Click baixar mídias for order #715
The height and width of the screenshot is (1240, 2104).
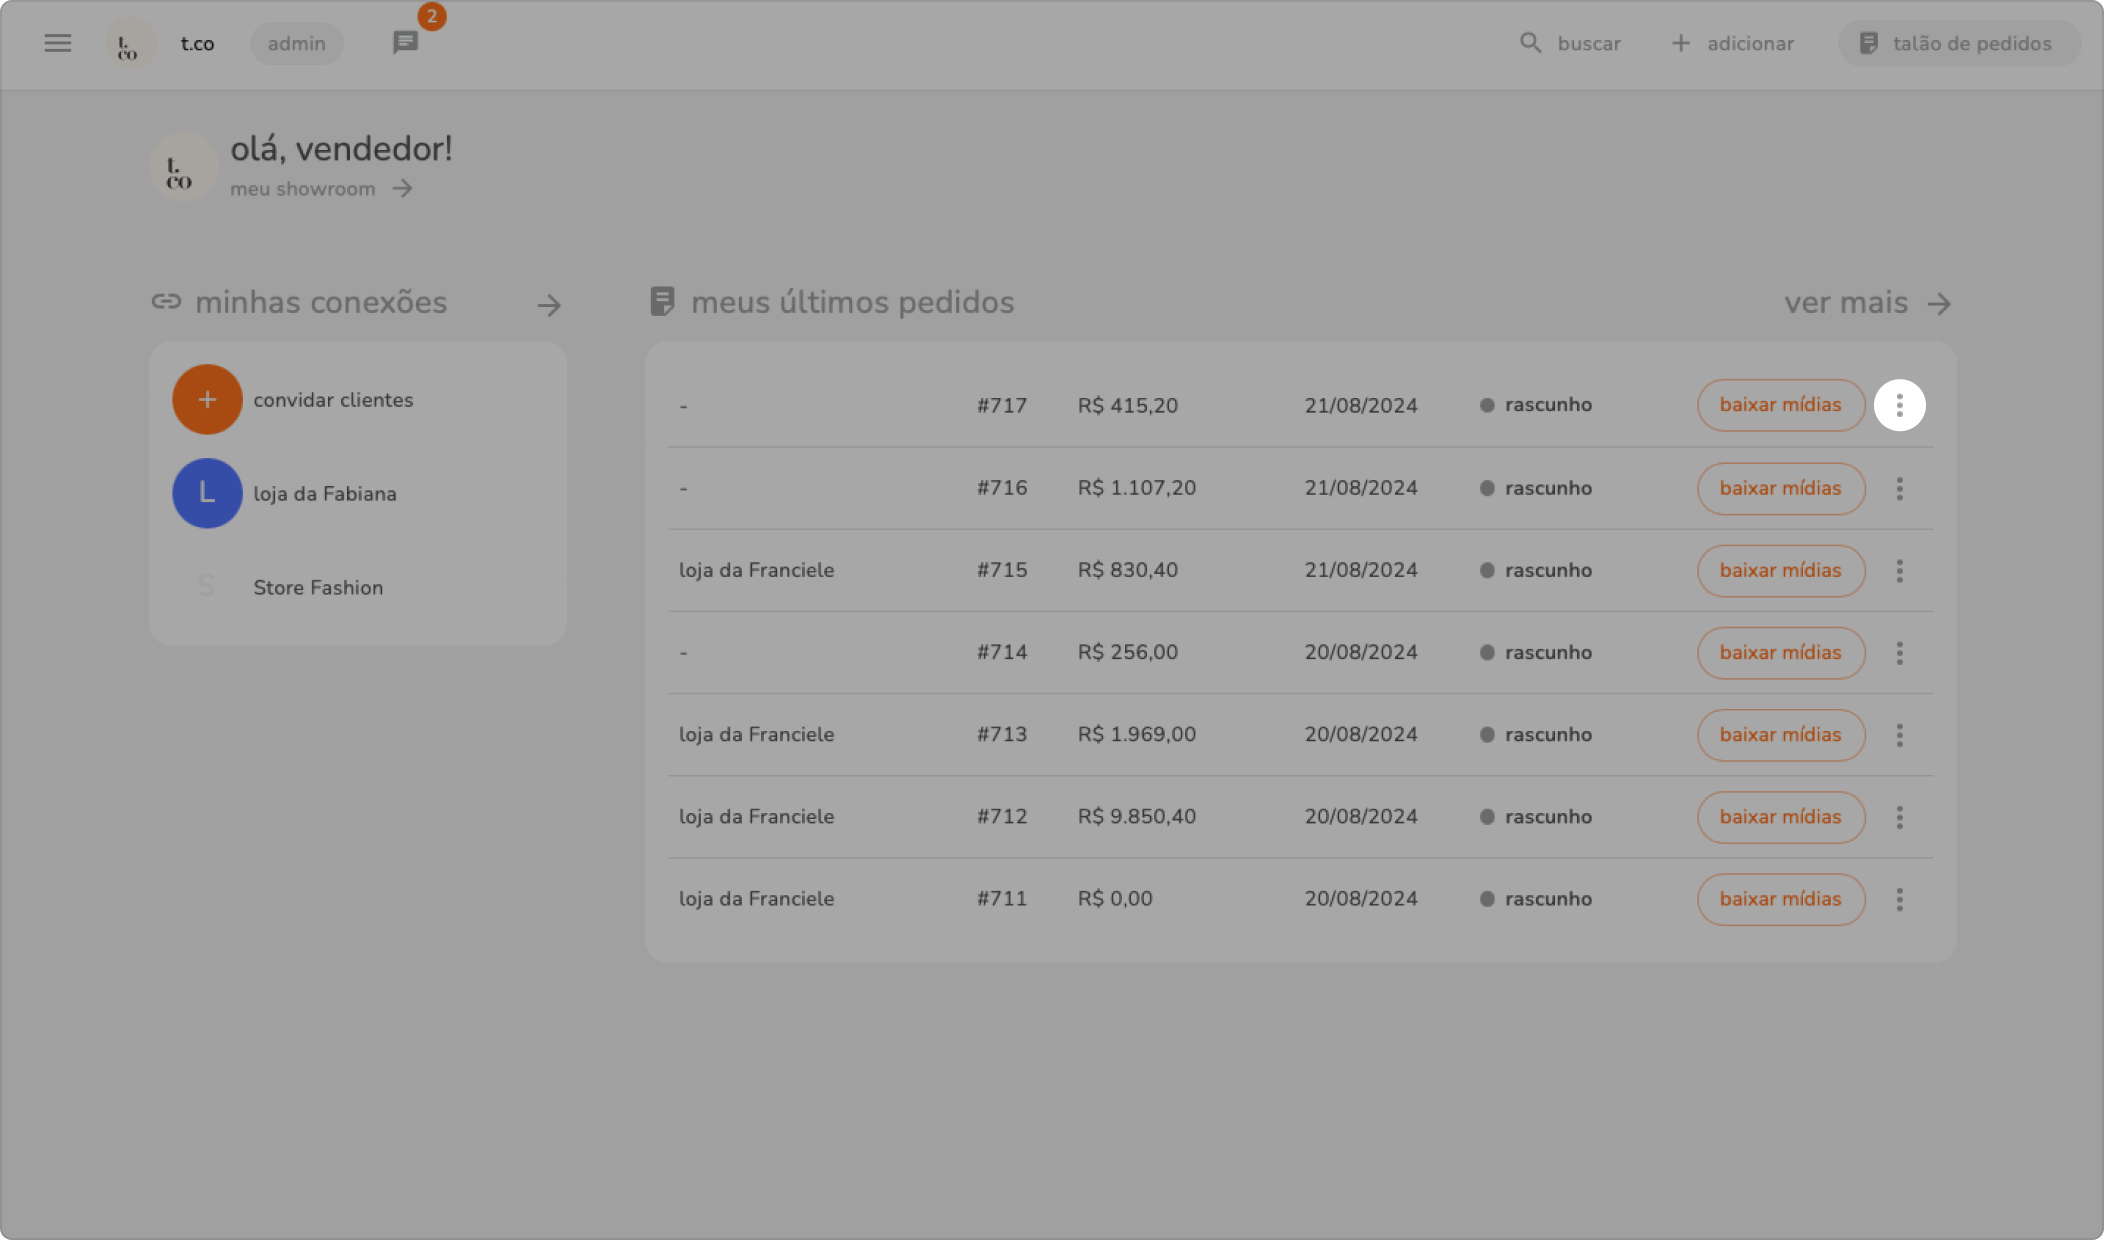1780,570
